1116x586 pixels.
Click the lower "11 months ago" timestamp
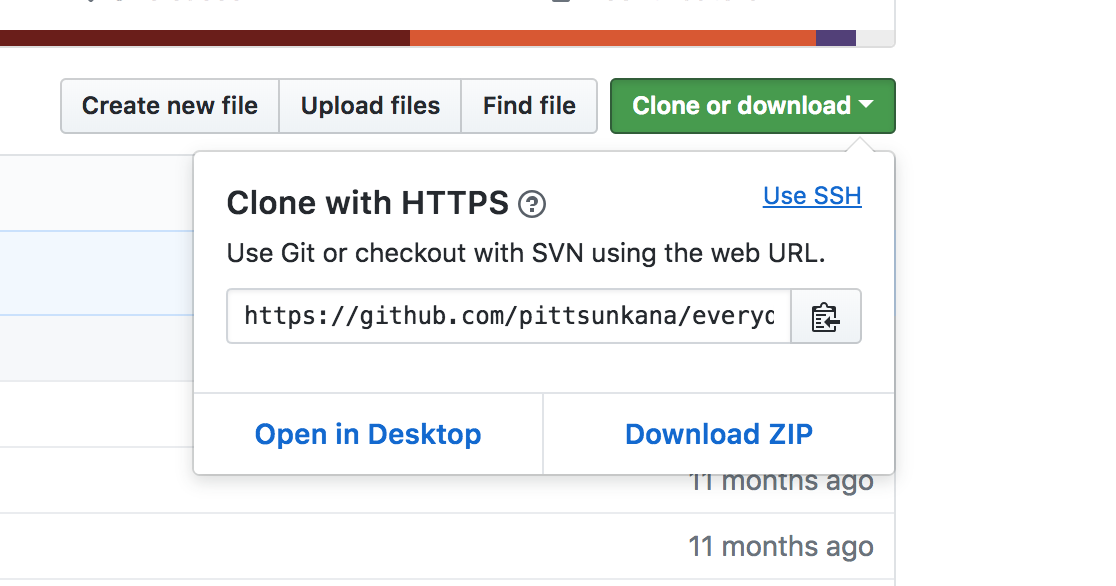pos(780,547)
